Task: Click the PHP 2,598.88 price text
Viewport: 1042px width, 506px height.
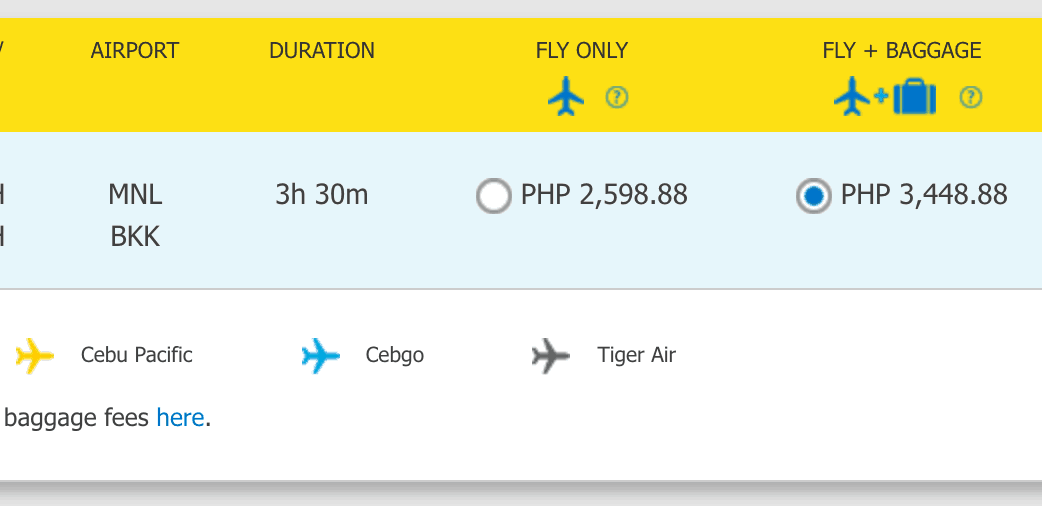Action: click(x=604, y=194)
